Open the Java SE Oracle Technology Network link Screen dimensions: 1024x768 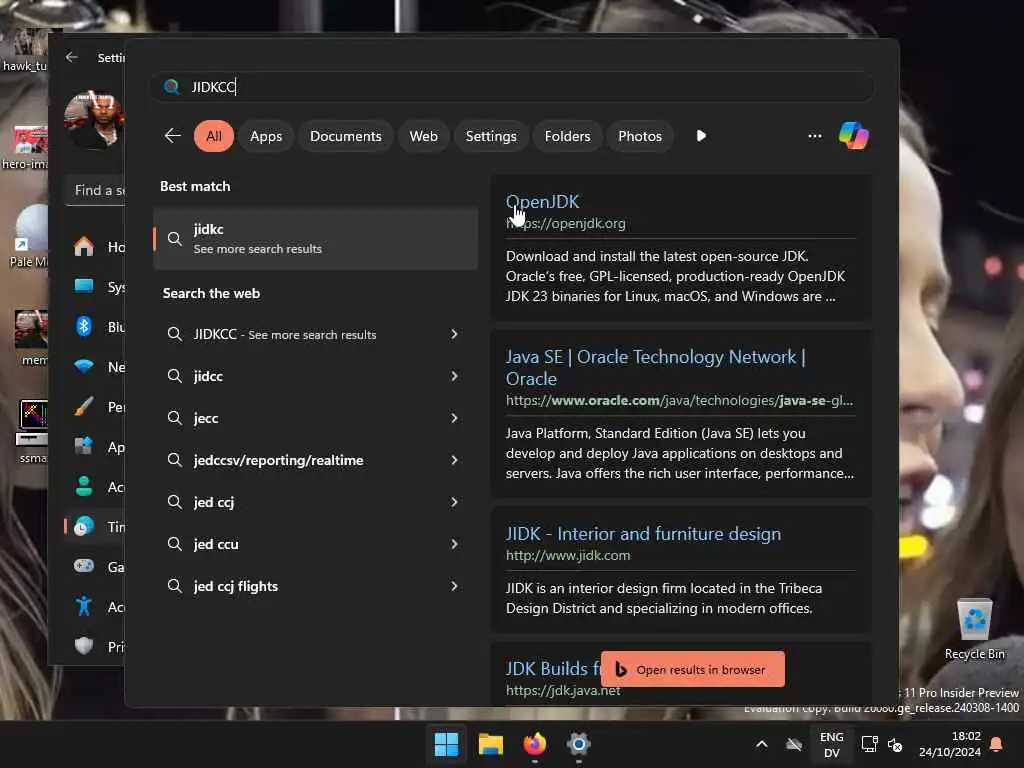(x=656, y=368)
